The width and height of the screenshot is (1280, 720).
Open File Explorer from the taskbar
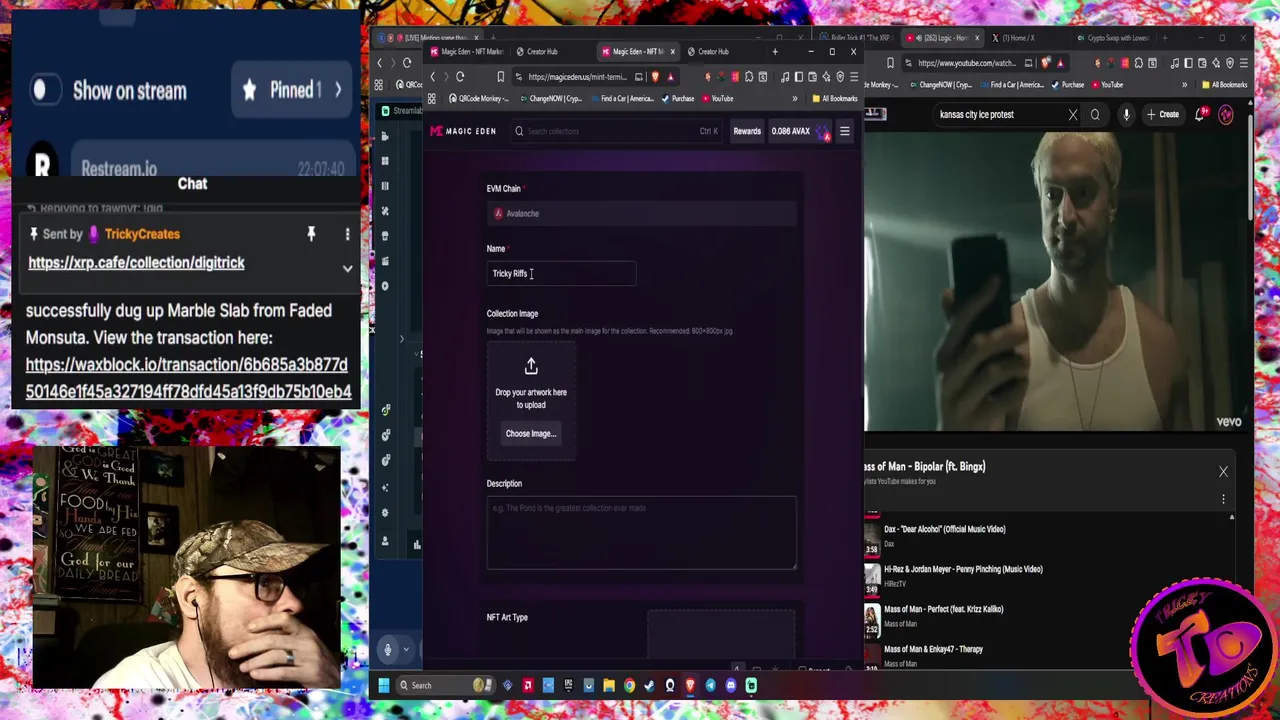608,685
